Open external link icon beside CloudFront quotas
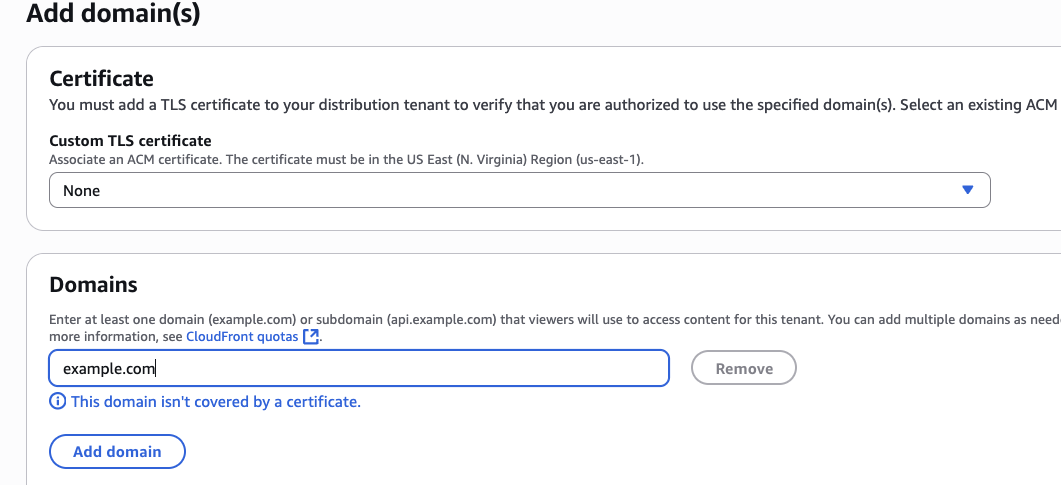The width and height of the screenshot is (1061, 485). [310, 337]
